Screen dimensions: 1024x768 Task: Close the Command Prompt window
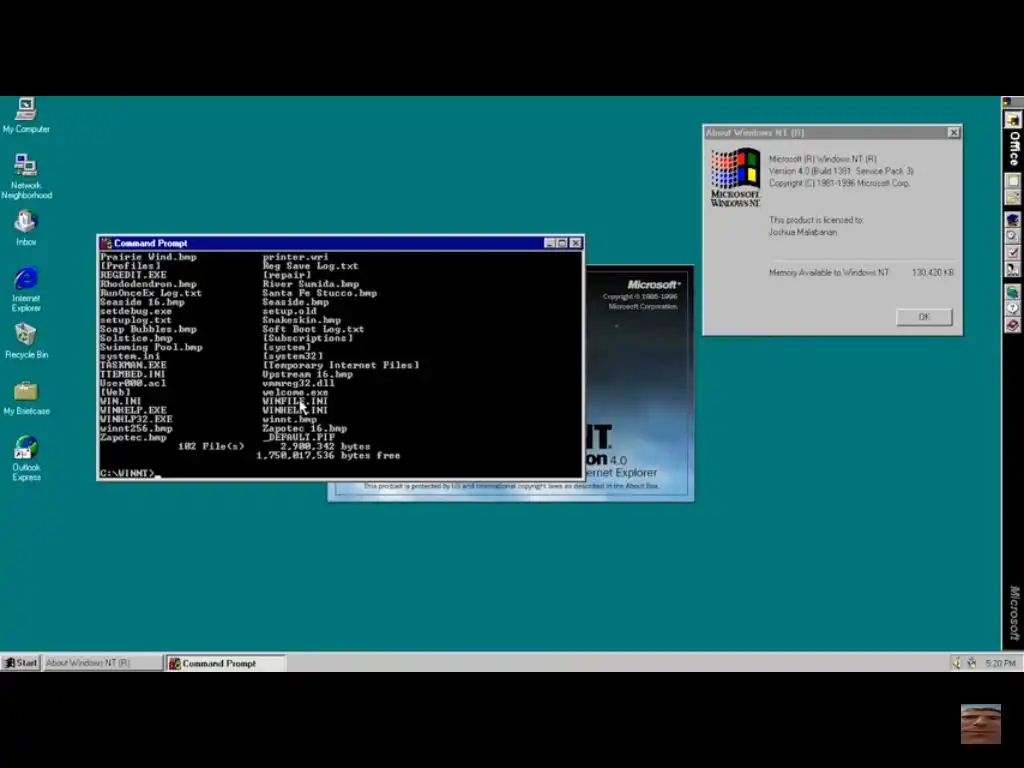point(575,243)
